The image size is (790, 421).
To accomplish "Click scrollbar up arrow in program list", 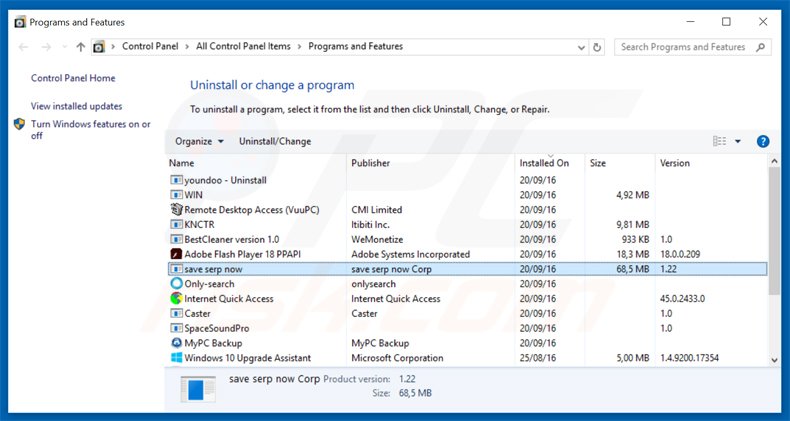I will pos(774,161).
